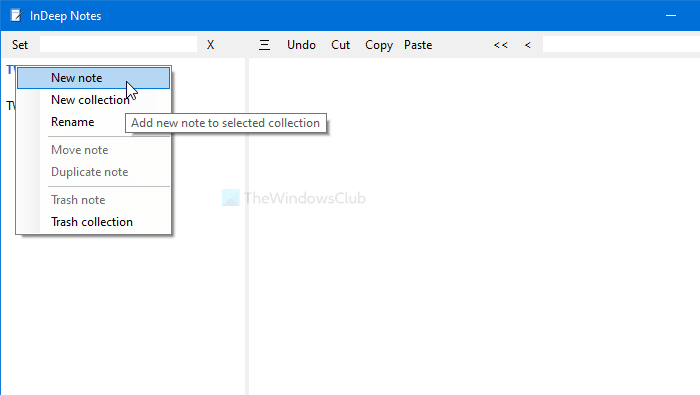Image resolution: width=700 pixels, height=395 pixels.
Task: Click the search field beside Set
Action: click(118, 44)
